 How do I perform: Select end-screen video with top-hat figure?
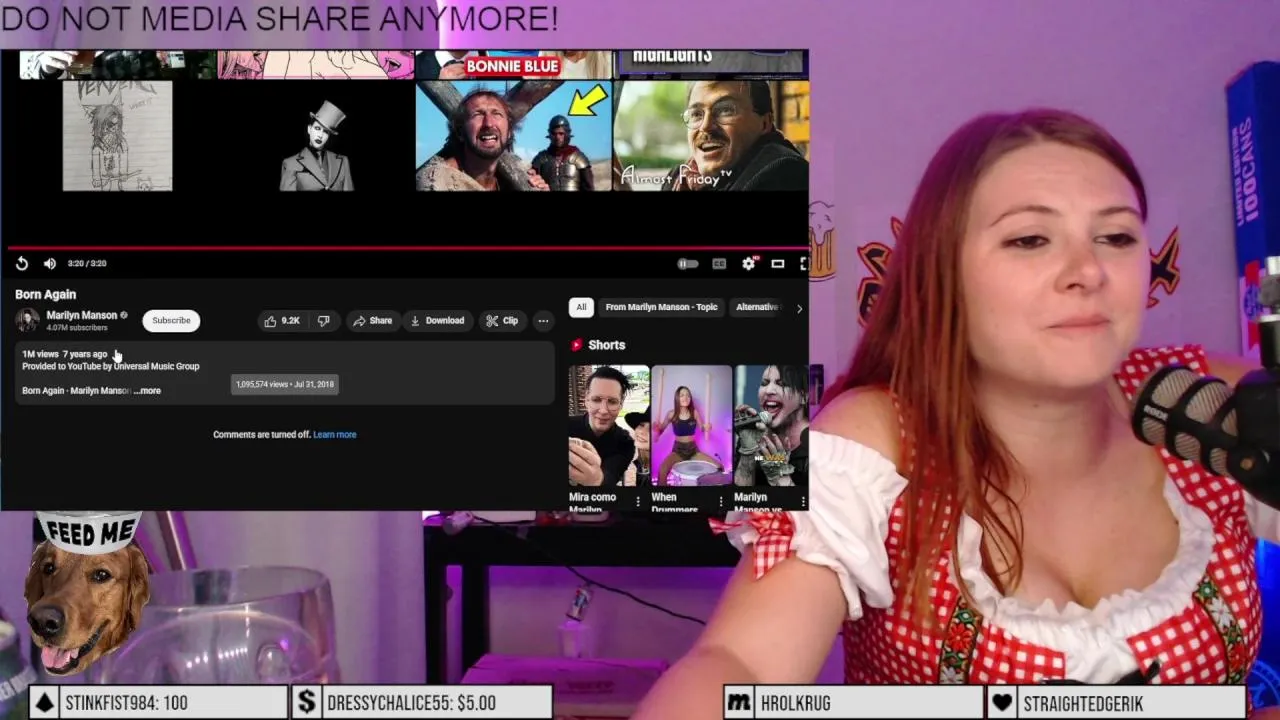[x=316, y=136]
